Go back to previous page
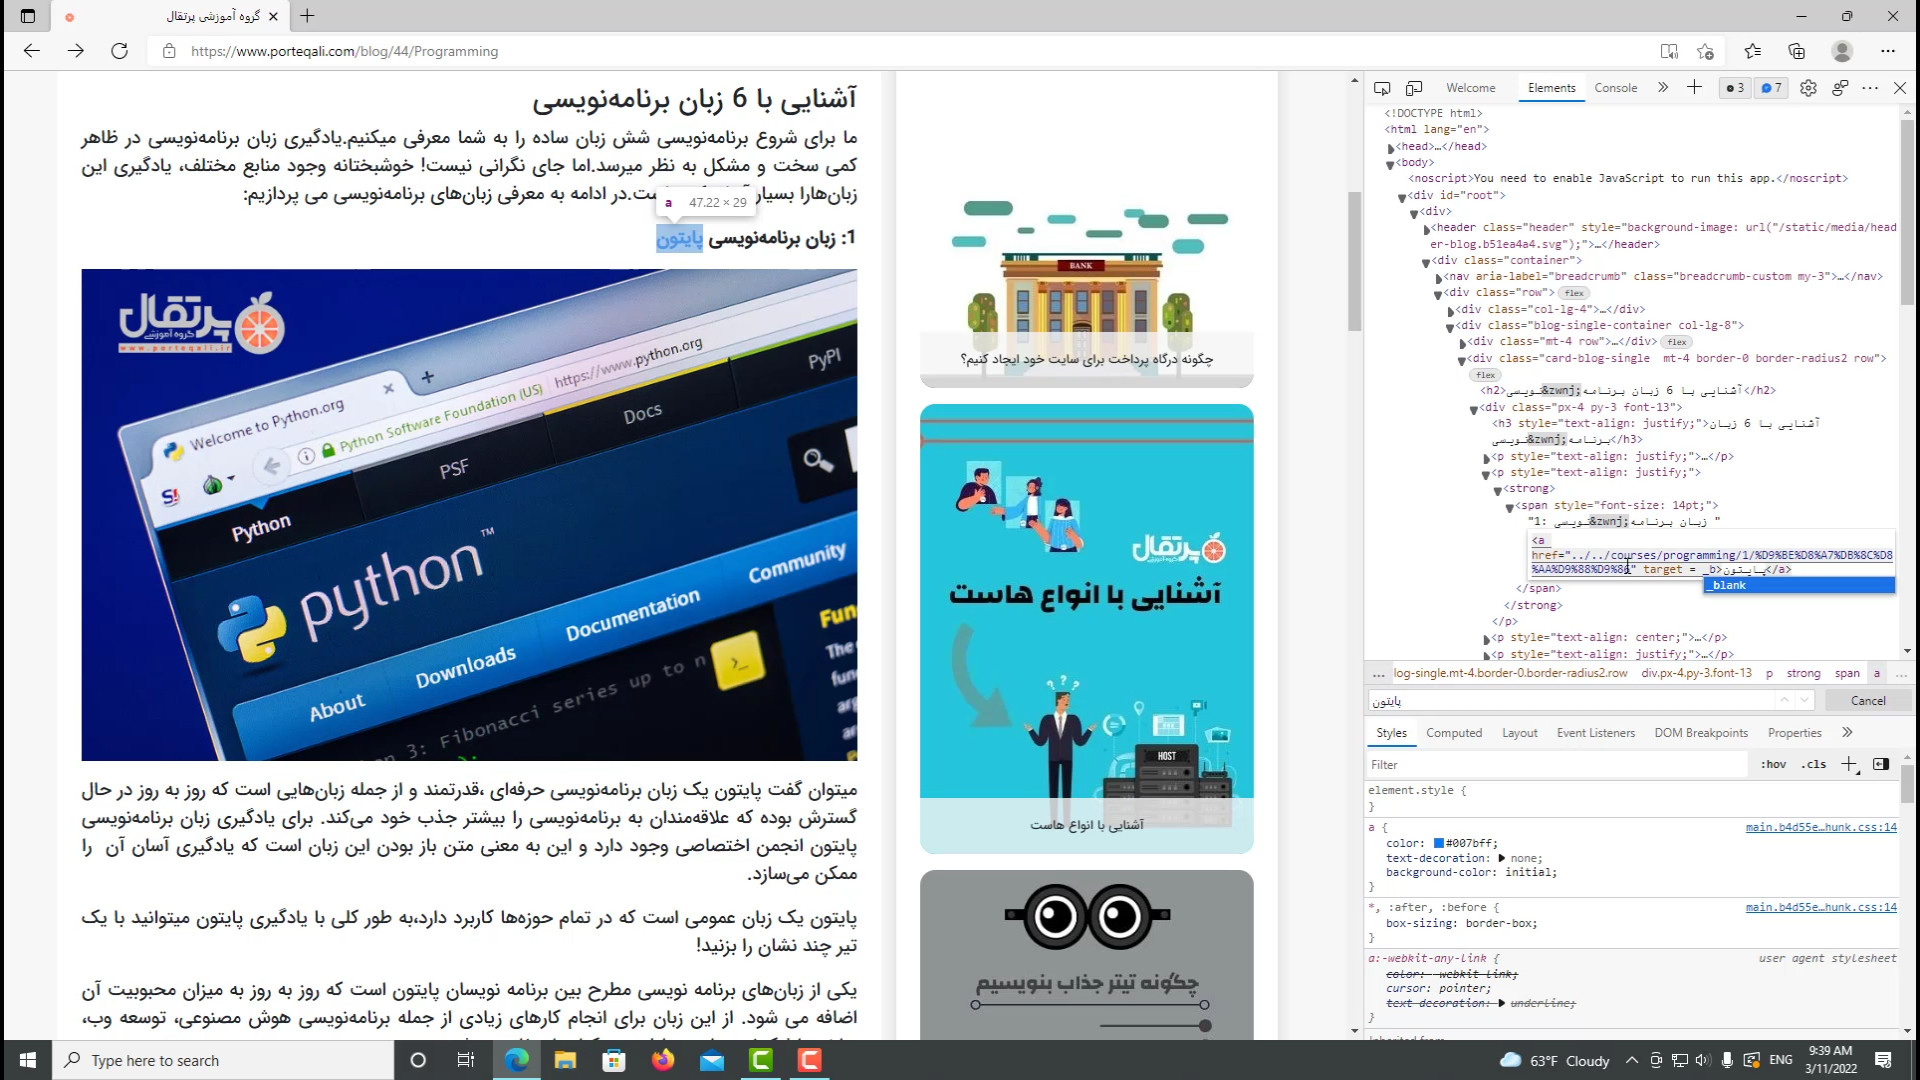Image resolution: width=1920 pixels, height=1080 pixels. [x=32, y=51]
